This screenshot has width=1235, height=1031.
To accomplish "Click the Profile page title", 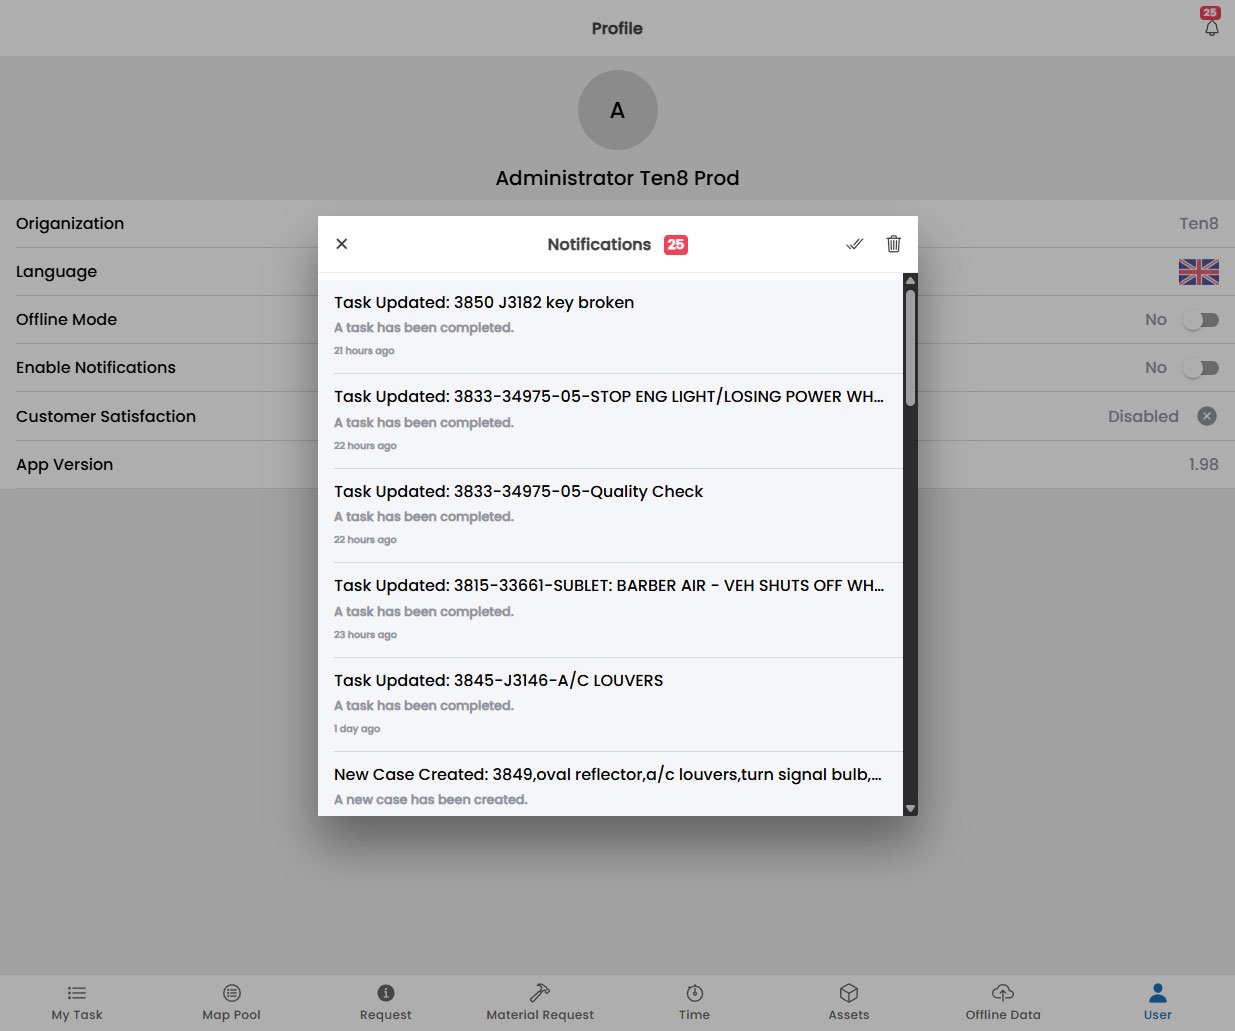I will tap(617, 28).
